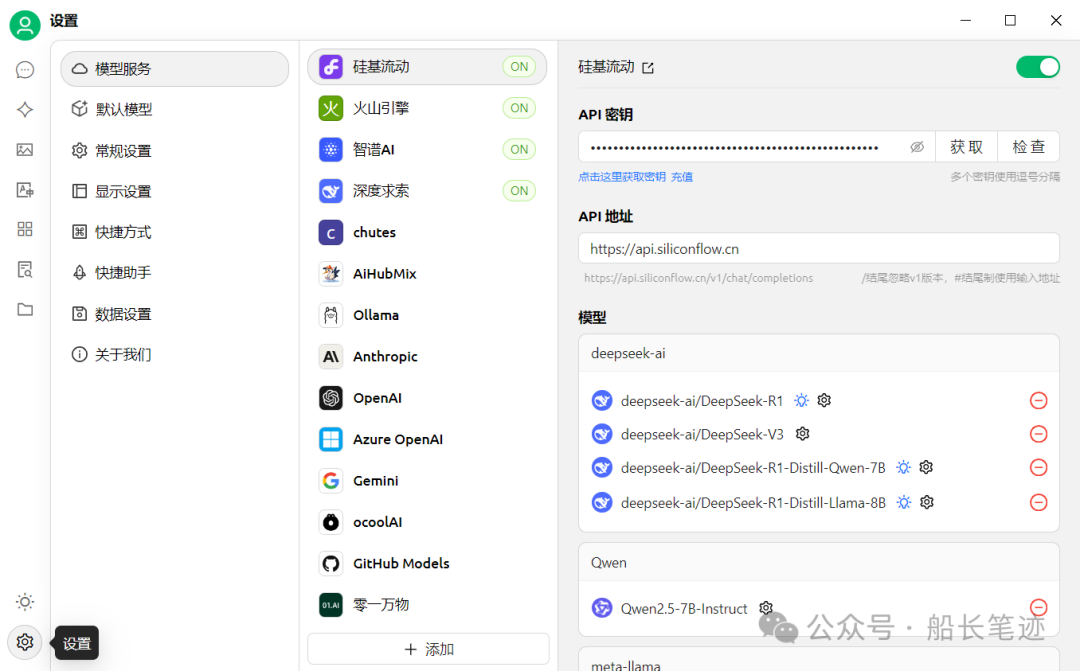This screenshot has height=671, width=1080.
Task: Follow the 点击这里获取密钥 link
Action: (622, 177)
